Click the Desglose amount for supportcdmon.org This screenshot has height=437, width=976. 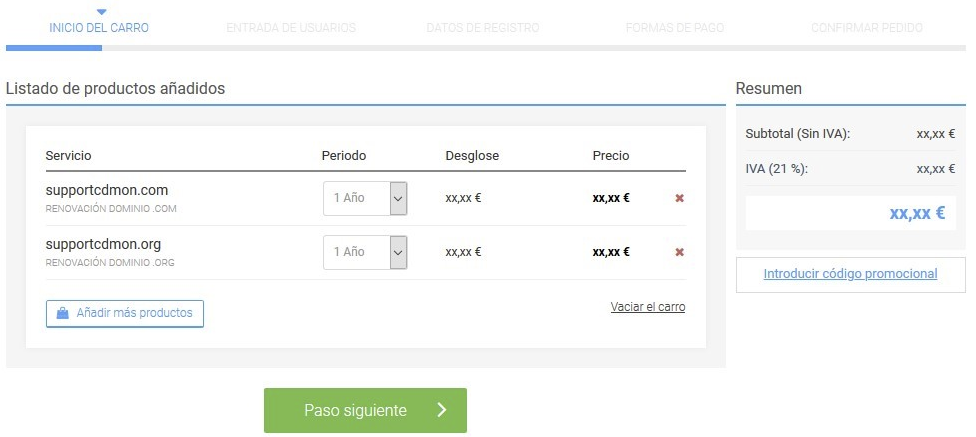[x=463, y=252]
